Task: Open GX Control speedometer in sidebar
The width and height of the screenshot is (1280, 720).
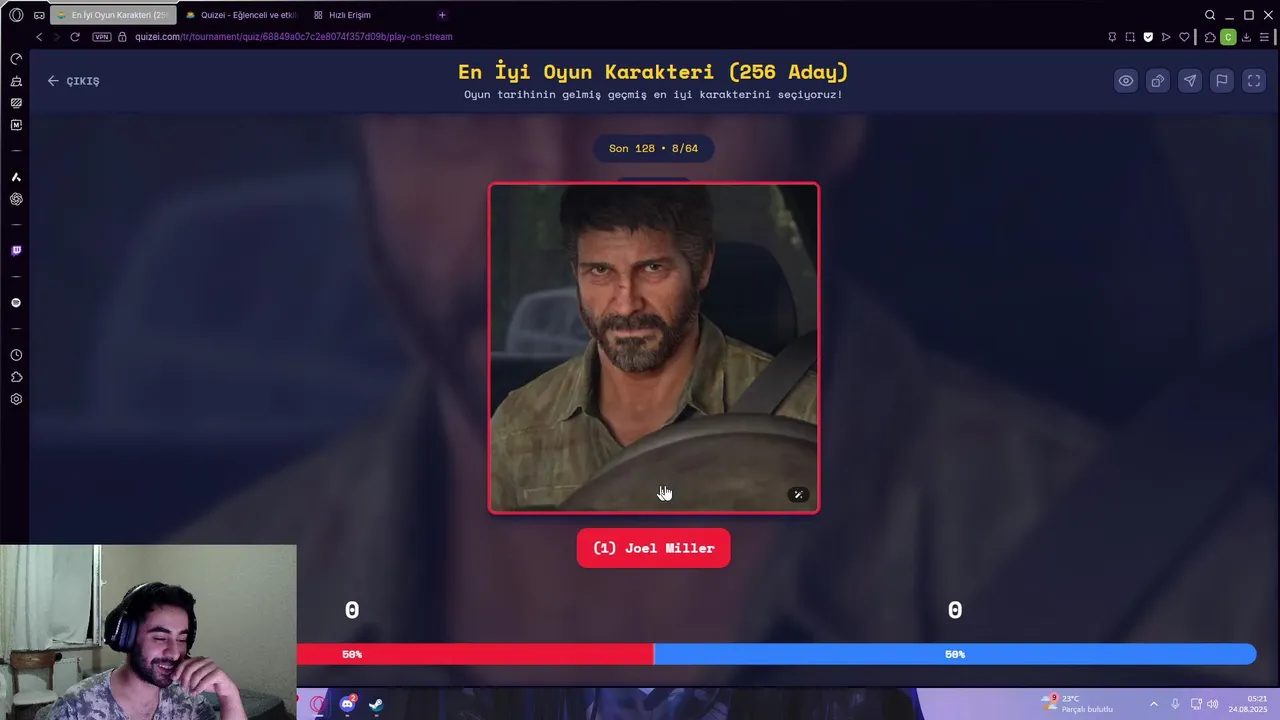Action: point(16,59)
